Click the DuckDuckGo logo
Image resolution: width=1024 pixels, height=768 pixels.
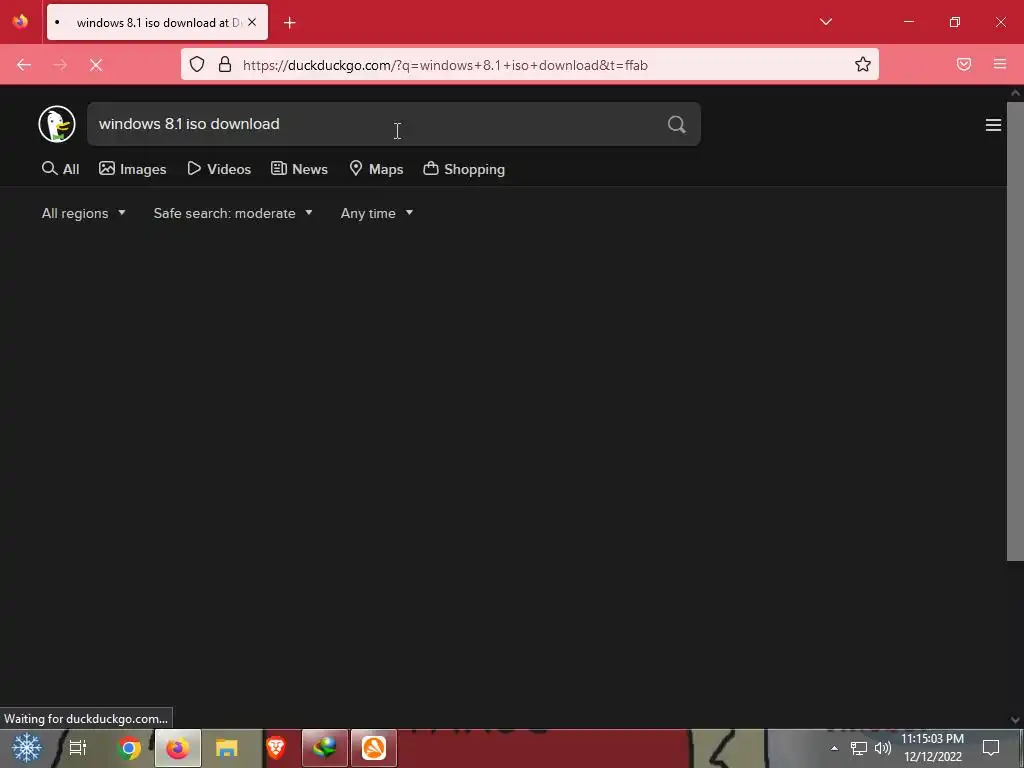(57, 124)
